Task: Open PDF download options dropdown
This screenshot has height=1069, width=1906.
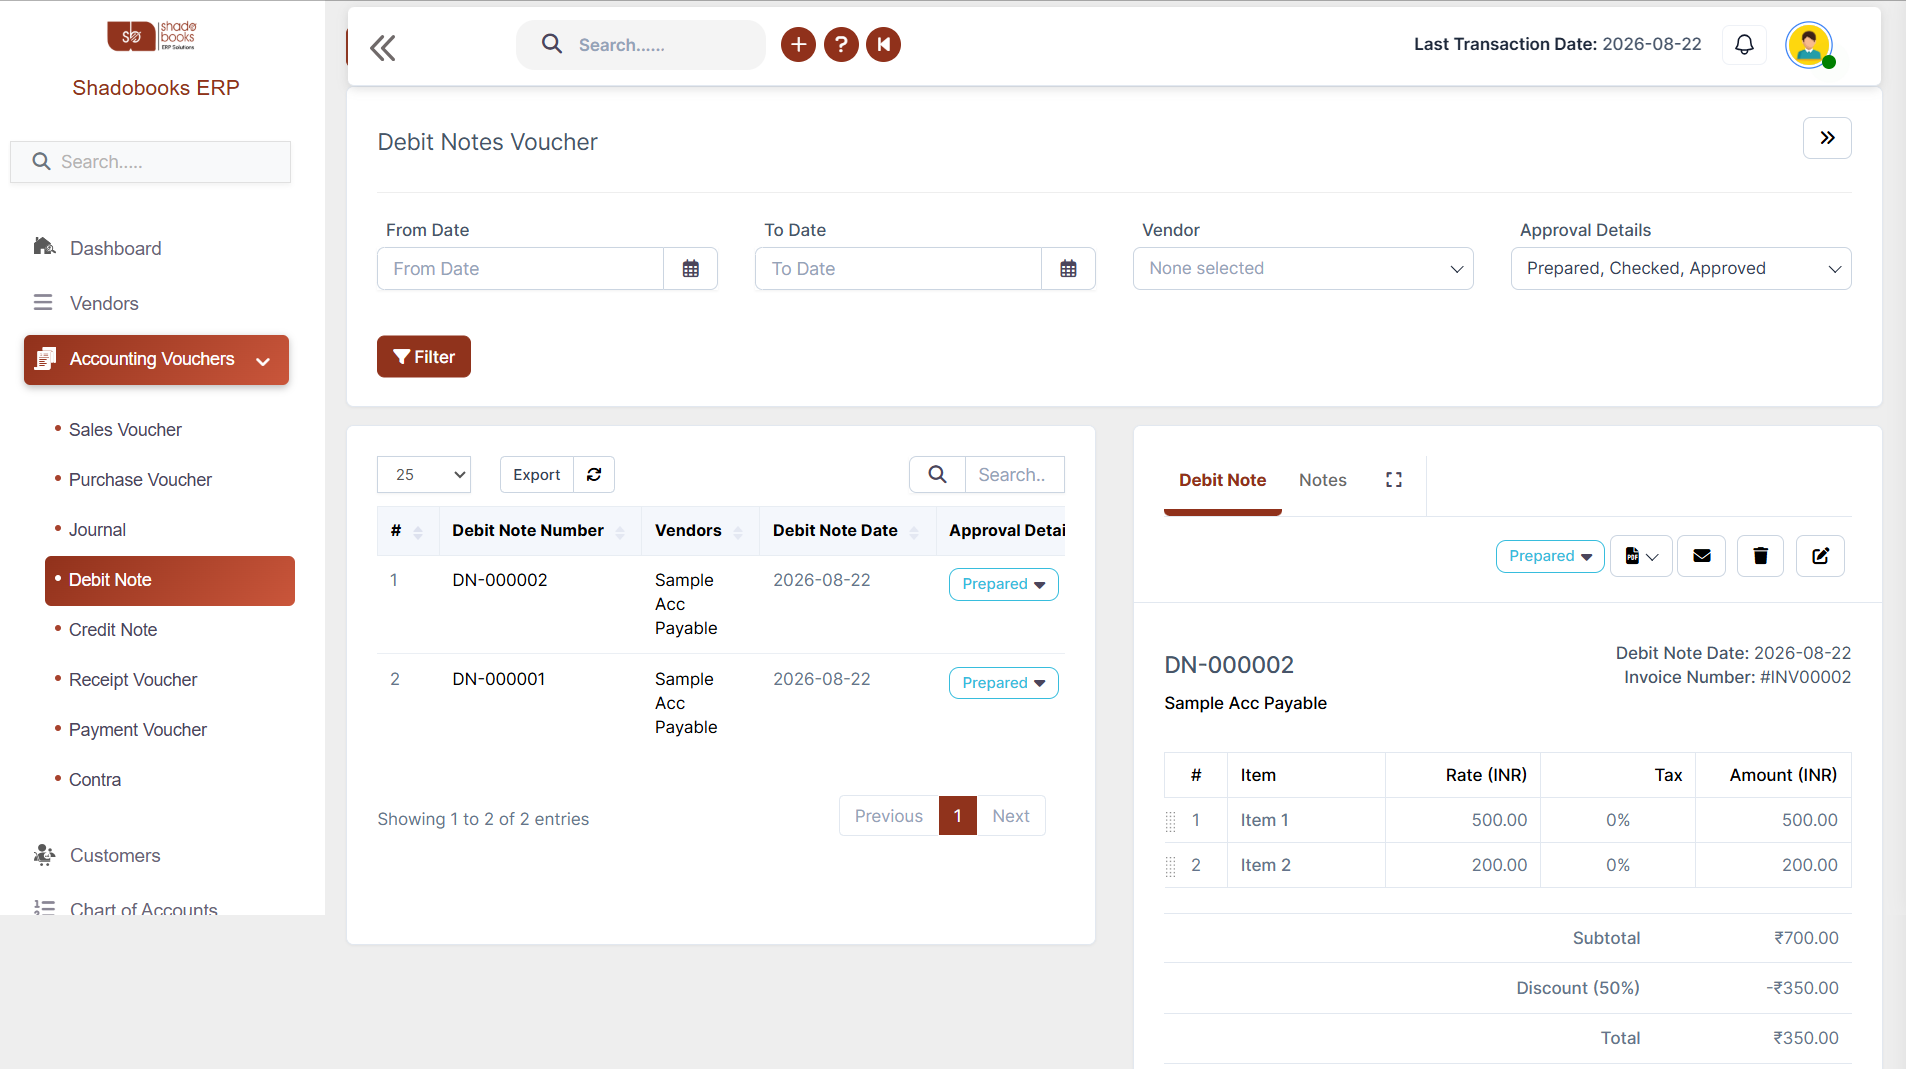Action: coord(1641,556)
